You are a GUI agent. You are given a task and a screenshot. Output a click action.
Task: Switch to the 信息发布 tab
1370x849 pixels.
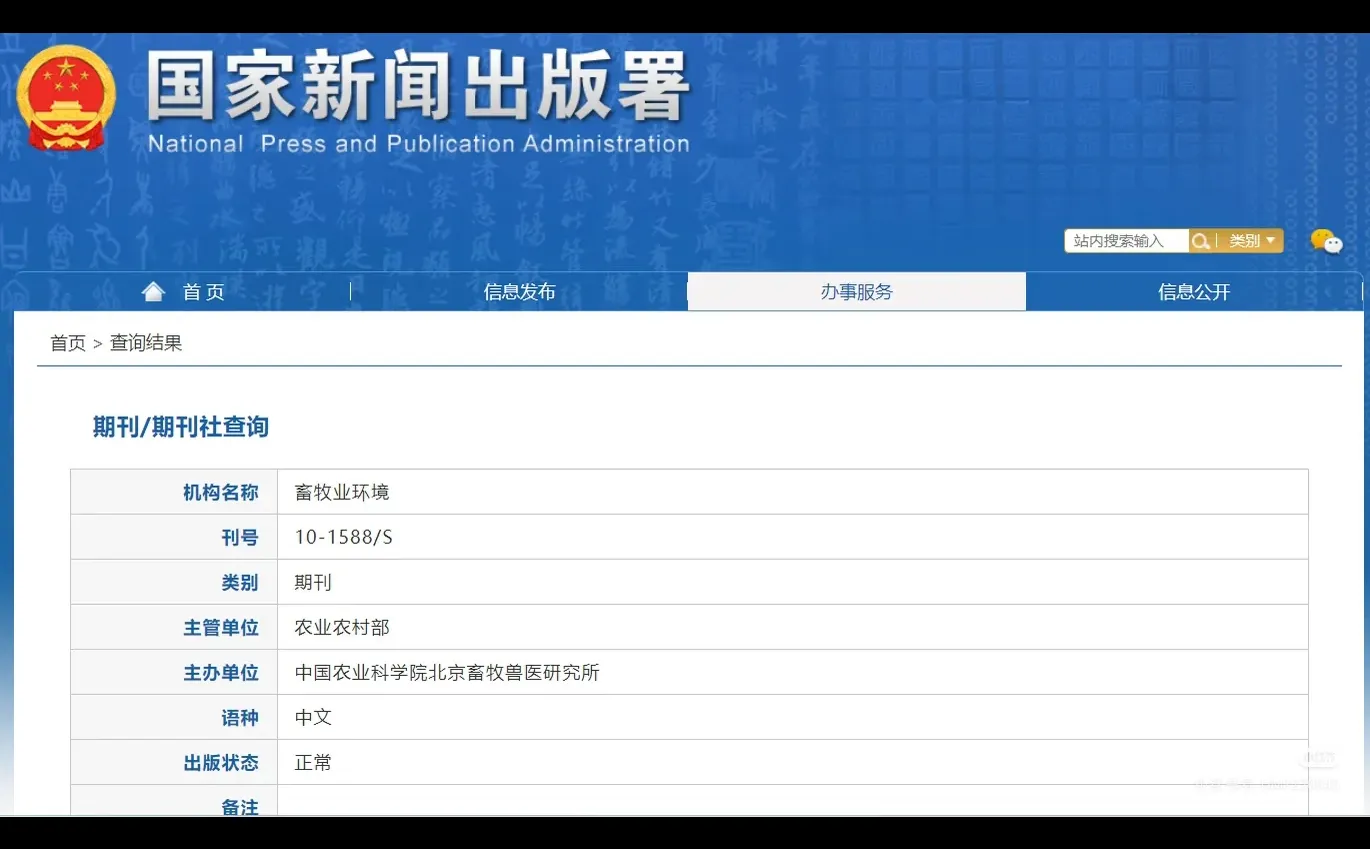519,291
